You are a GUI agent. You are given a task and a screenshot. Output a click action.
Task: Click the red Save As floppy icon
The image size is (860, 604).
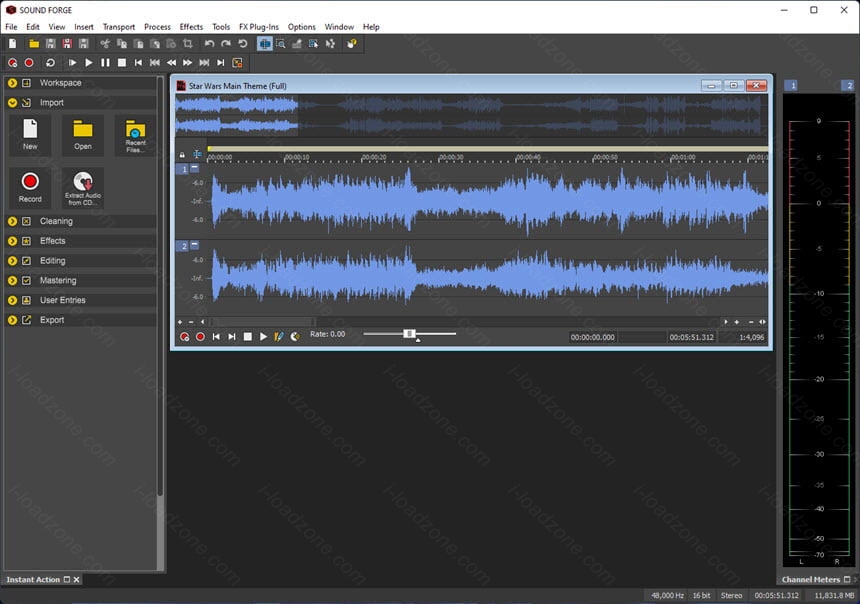(67, 44)
